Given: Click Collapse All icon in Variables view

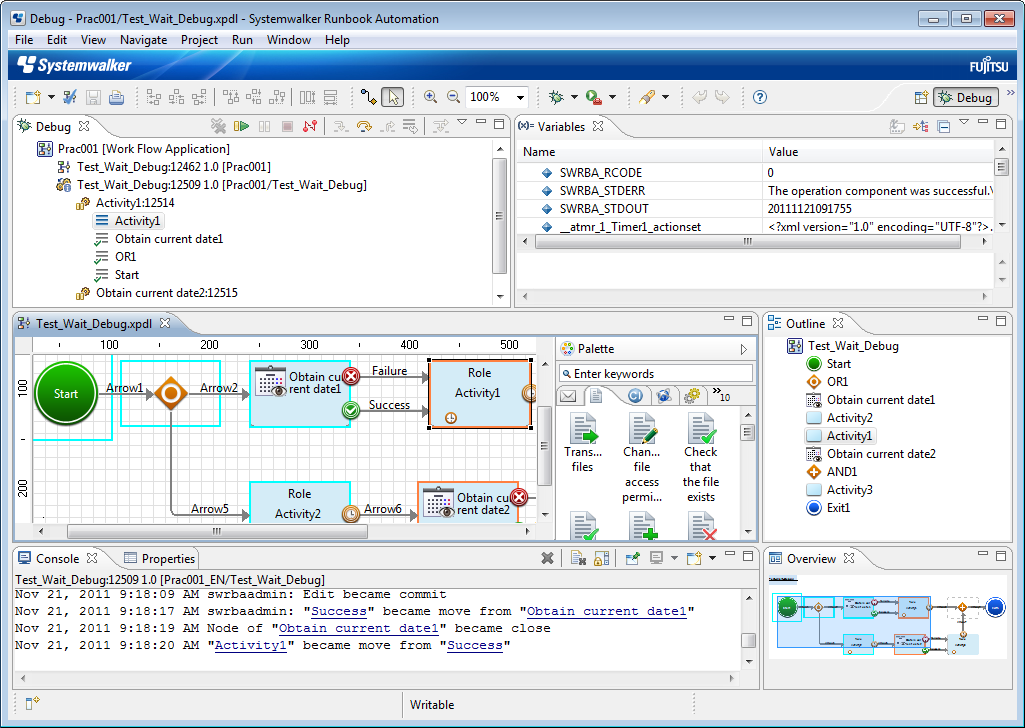Looking at the screenshot, I should tap(943, 126).
